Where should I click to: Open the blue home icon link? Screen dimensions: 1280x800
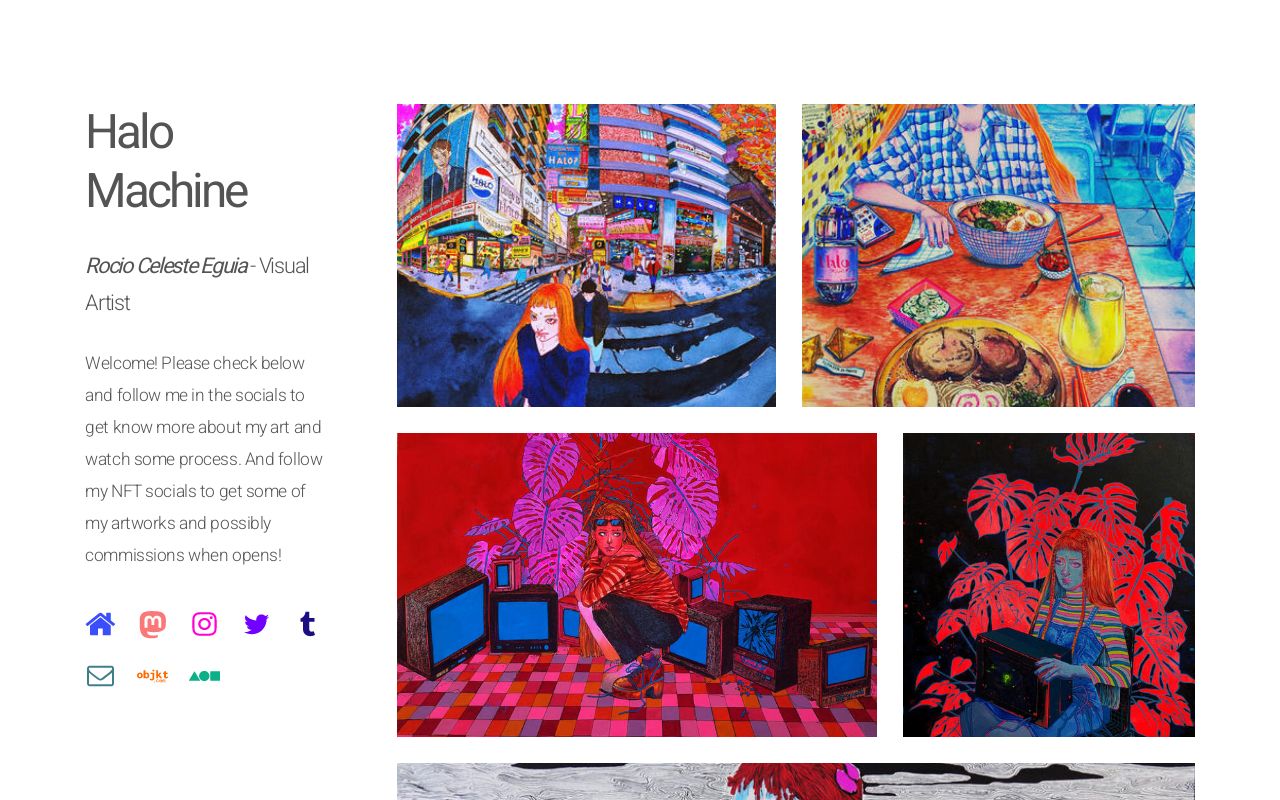(100, 624)
